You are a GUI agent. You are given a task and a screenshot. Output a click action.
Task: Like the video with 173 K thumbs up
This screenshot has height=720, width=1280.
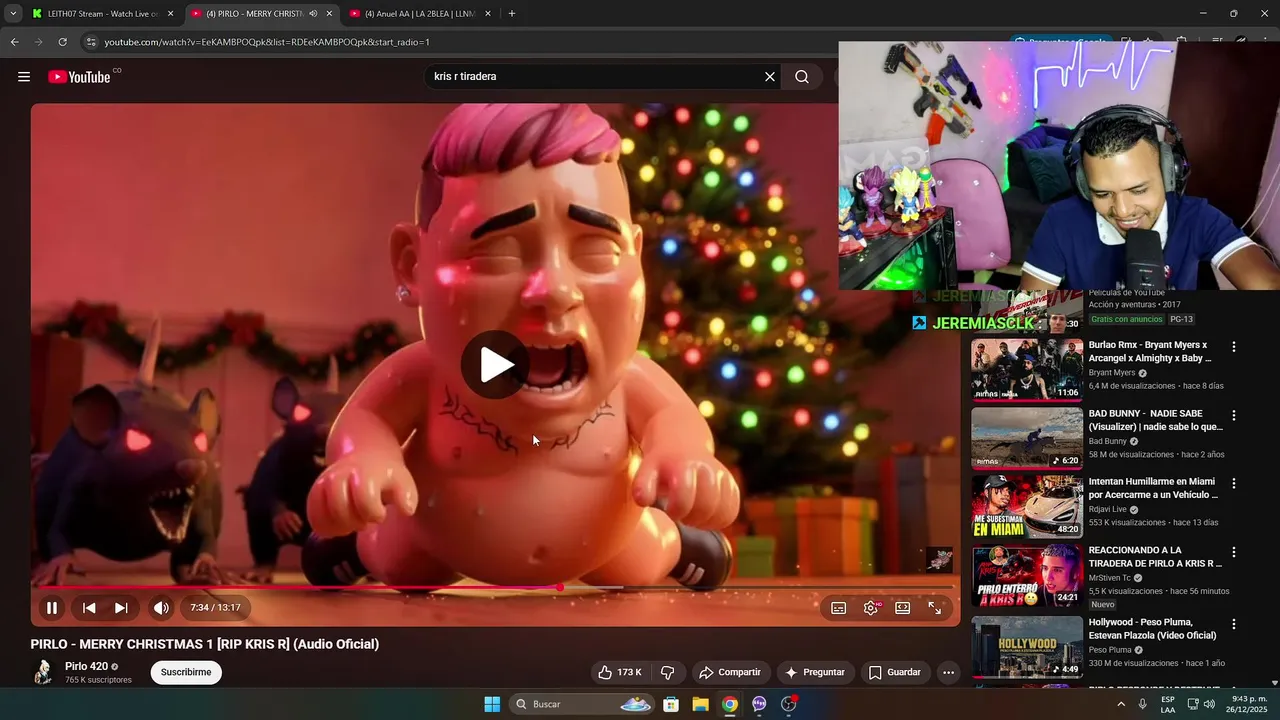click(x=620, y=672)
